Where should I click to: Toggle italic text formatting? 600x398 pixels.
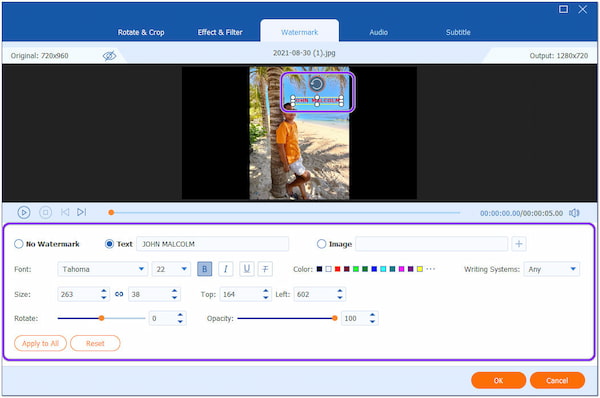tap(226, 269)
